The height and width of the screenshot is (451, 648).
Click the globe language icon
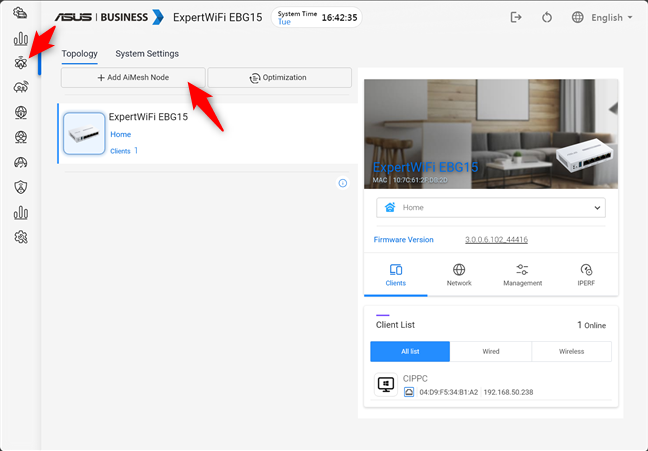click(x=577, y=17)
